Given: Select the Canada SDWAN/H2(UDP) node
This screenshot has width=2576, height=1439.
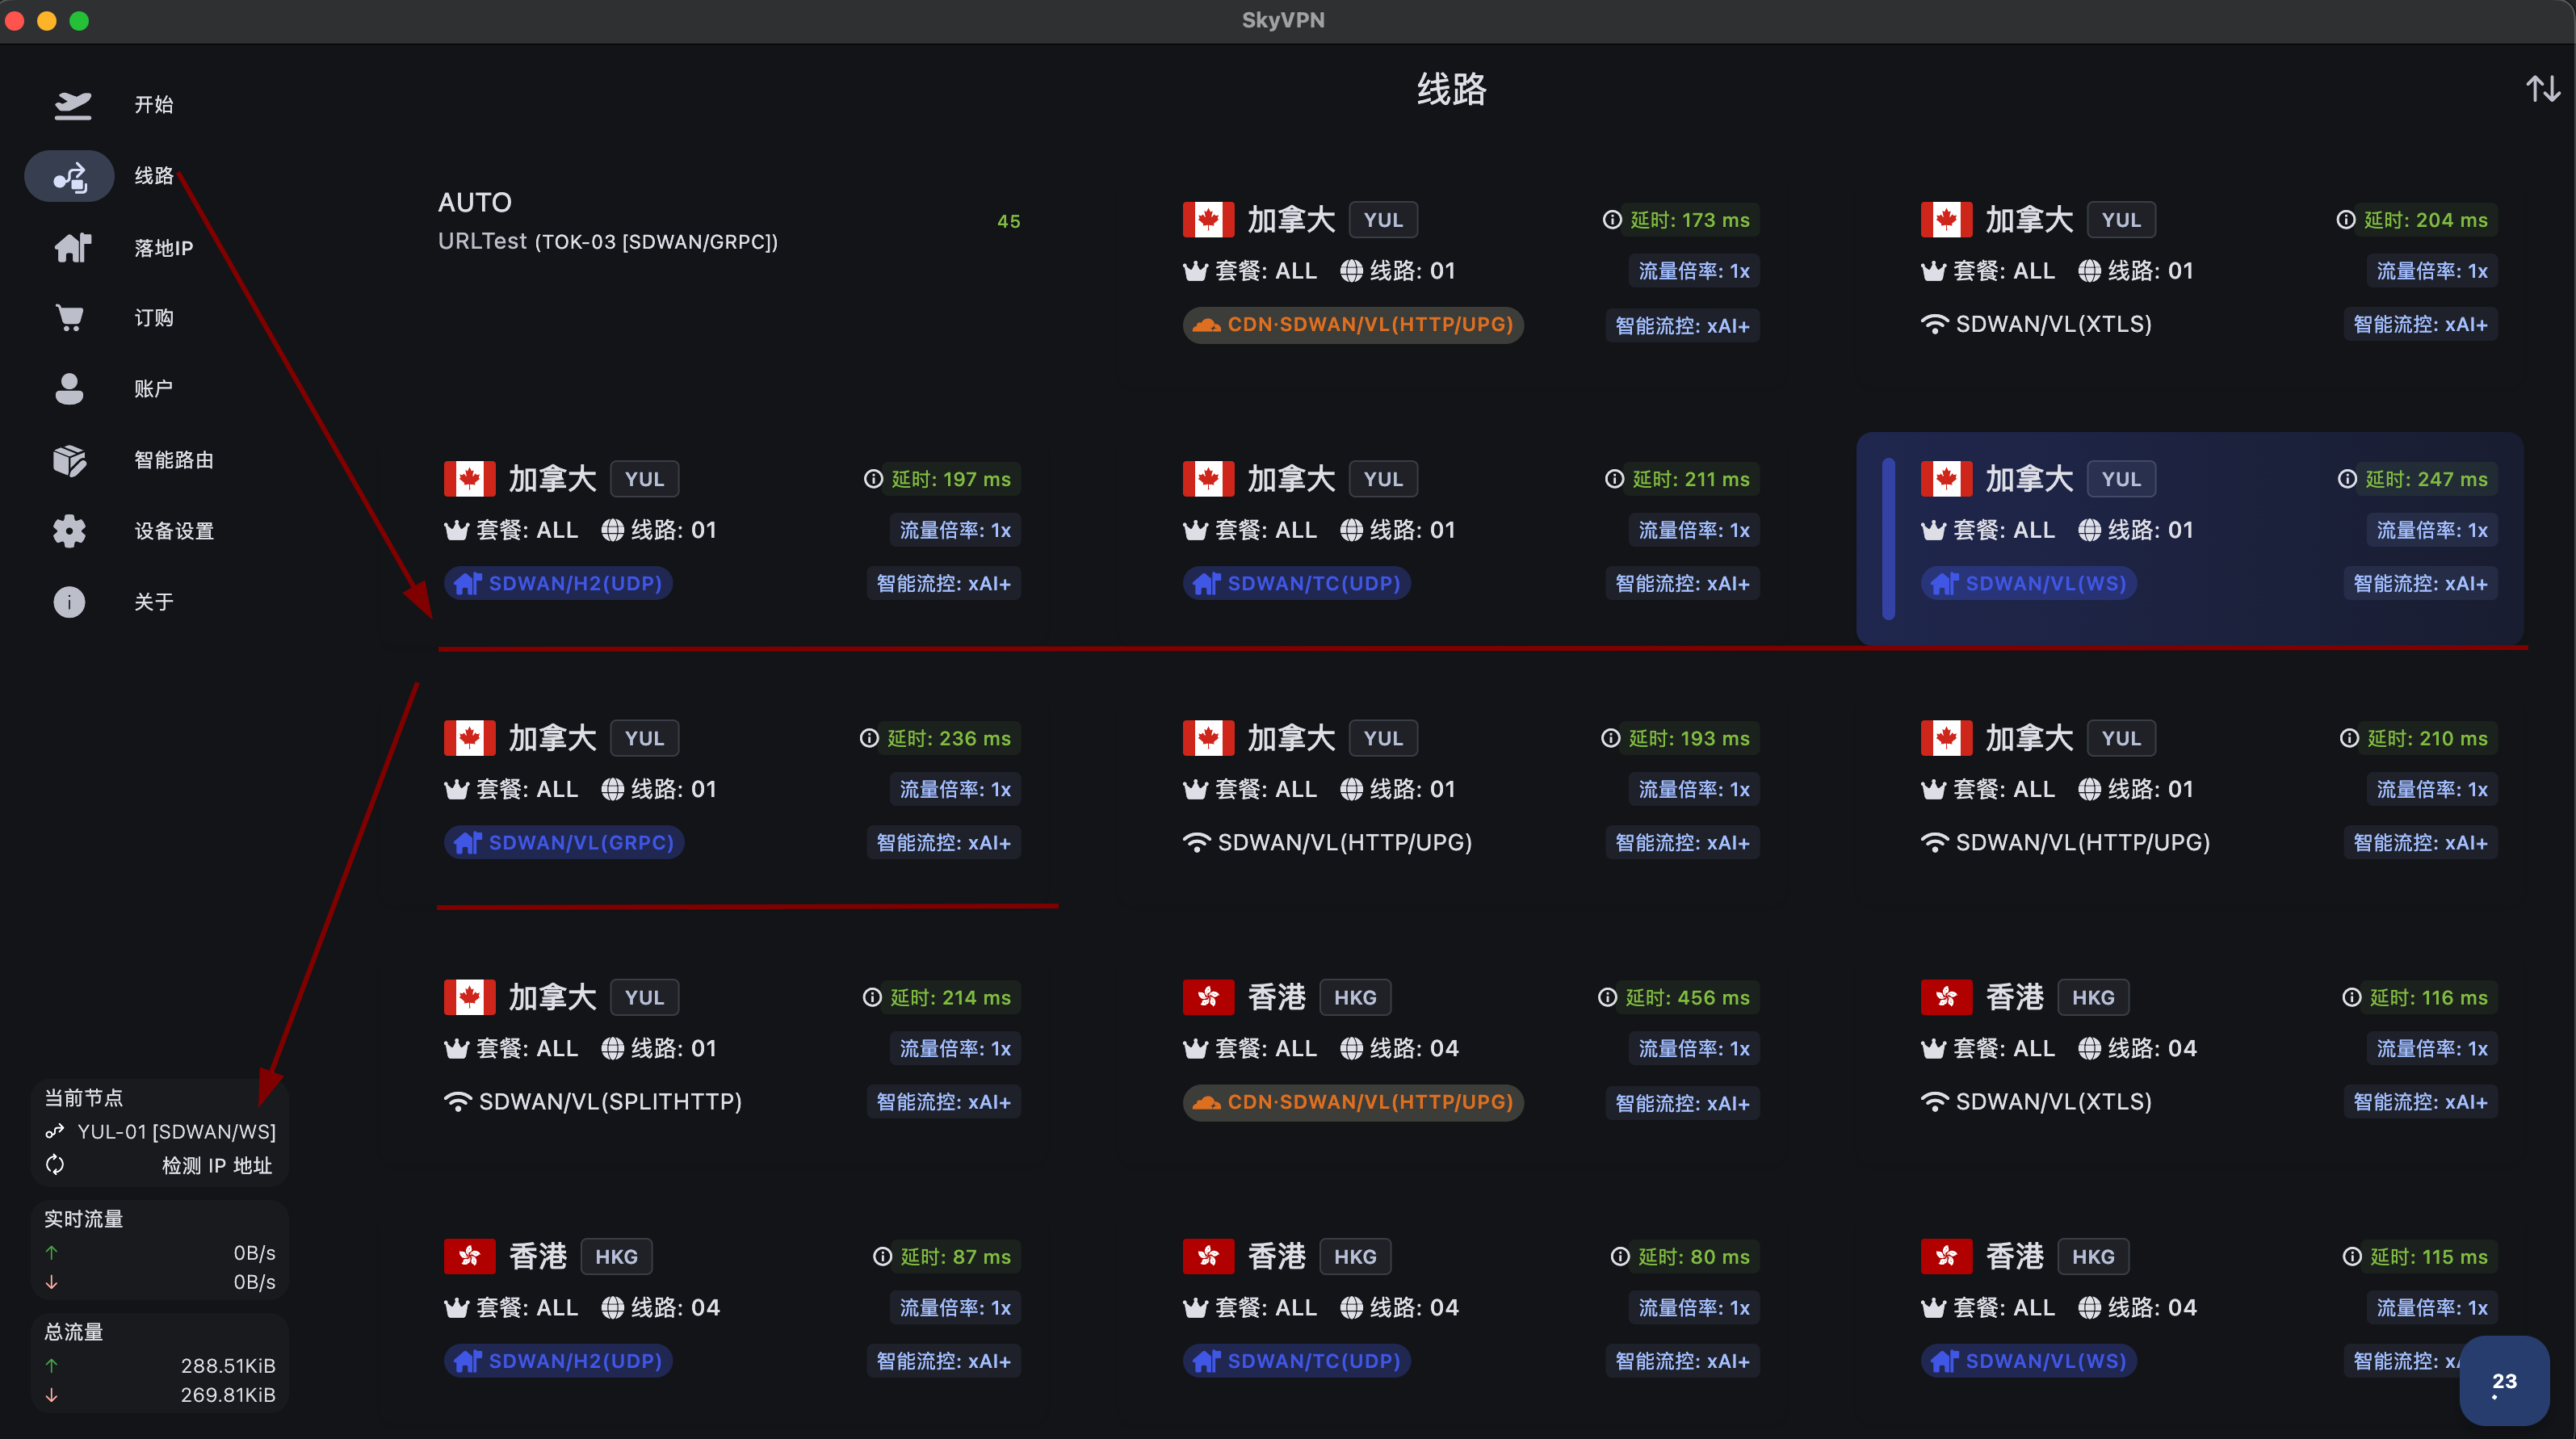Looking at the screenshot, I should [730, 530].
